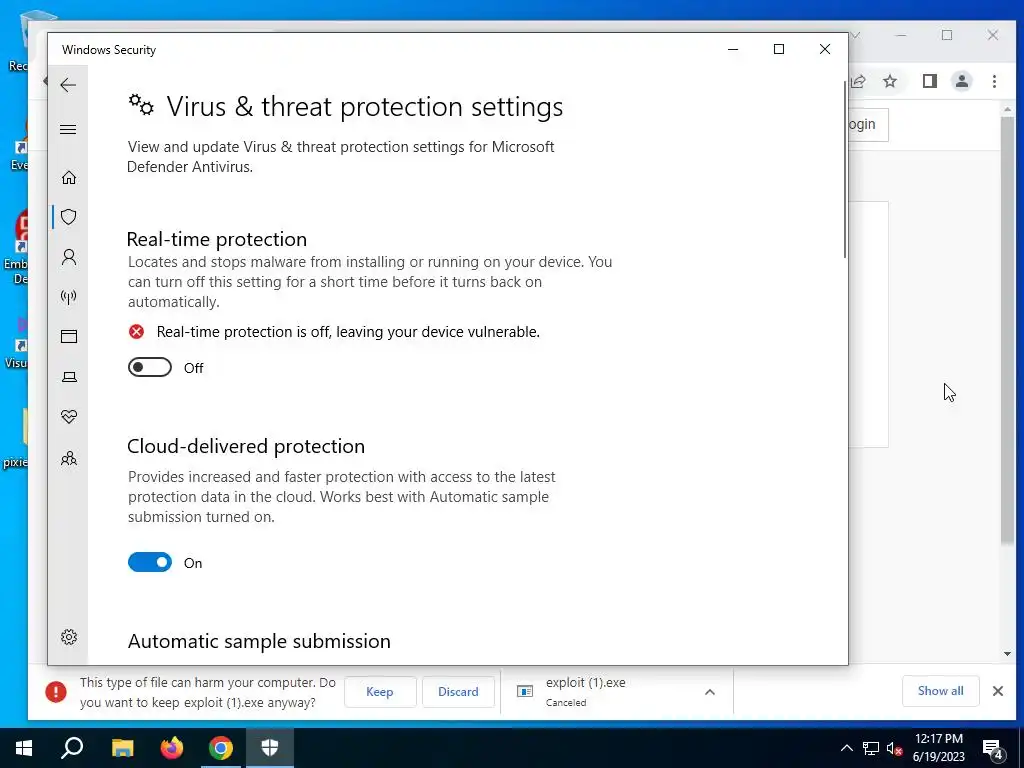Viewport: 1024px width, 768px height.
Task: Click the Windows Security window scrollbar thumb
Action: pyautogui.click(x=845, y=170)
